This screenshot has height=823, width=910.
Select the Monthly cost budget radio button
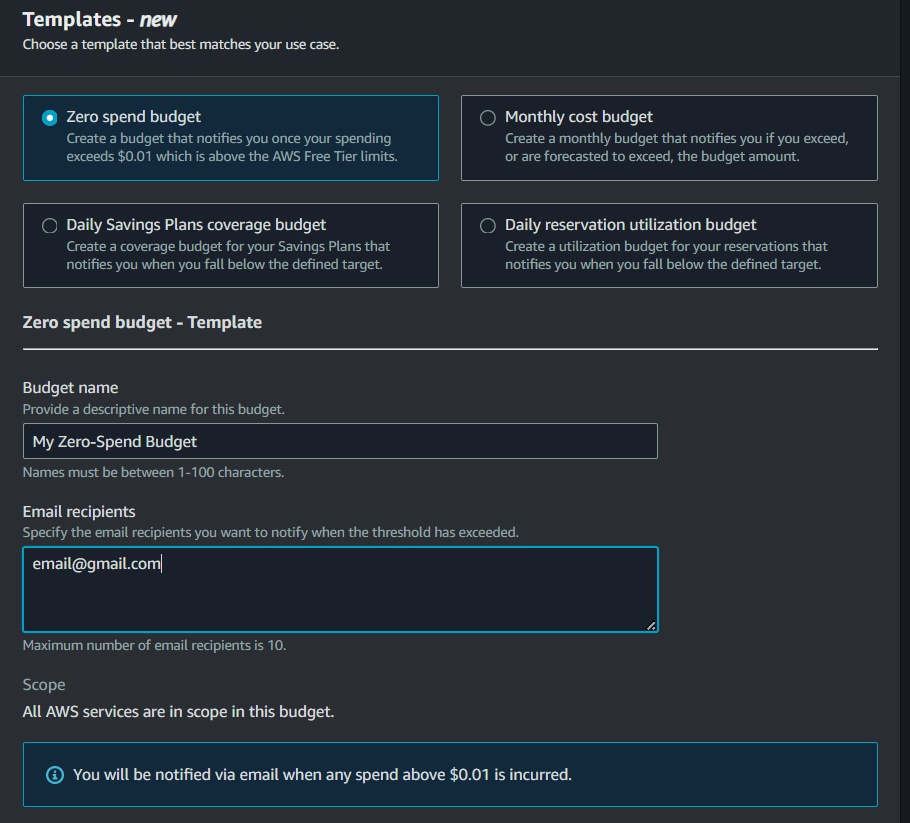(x=488, y=118)
